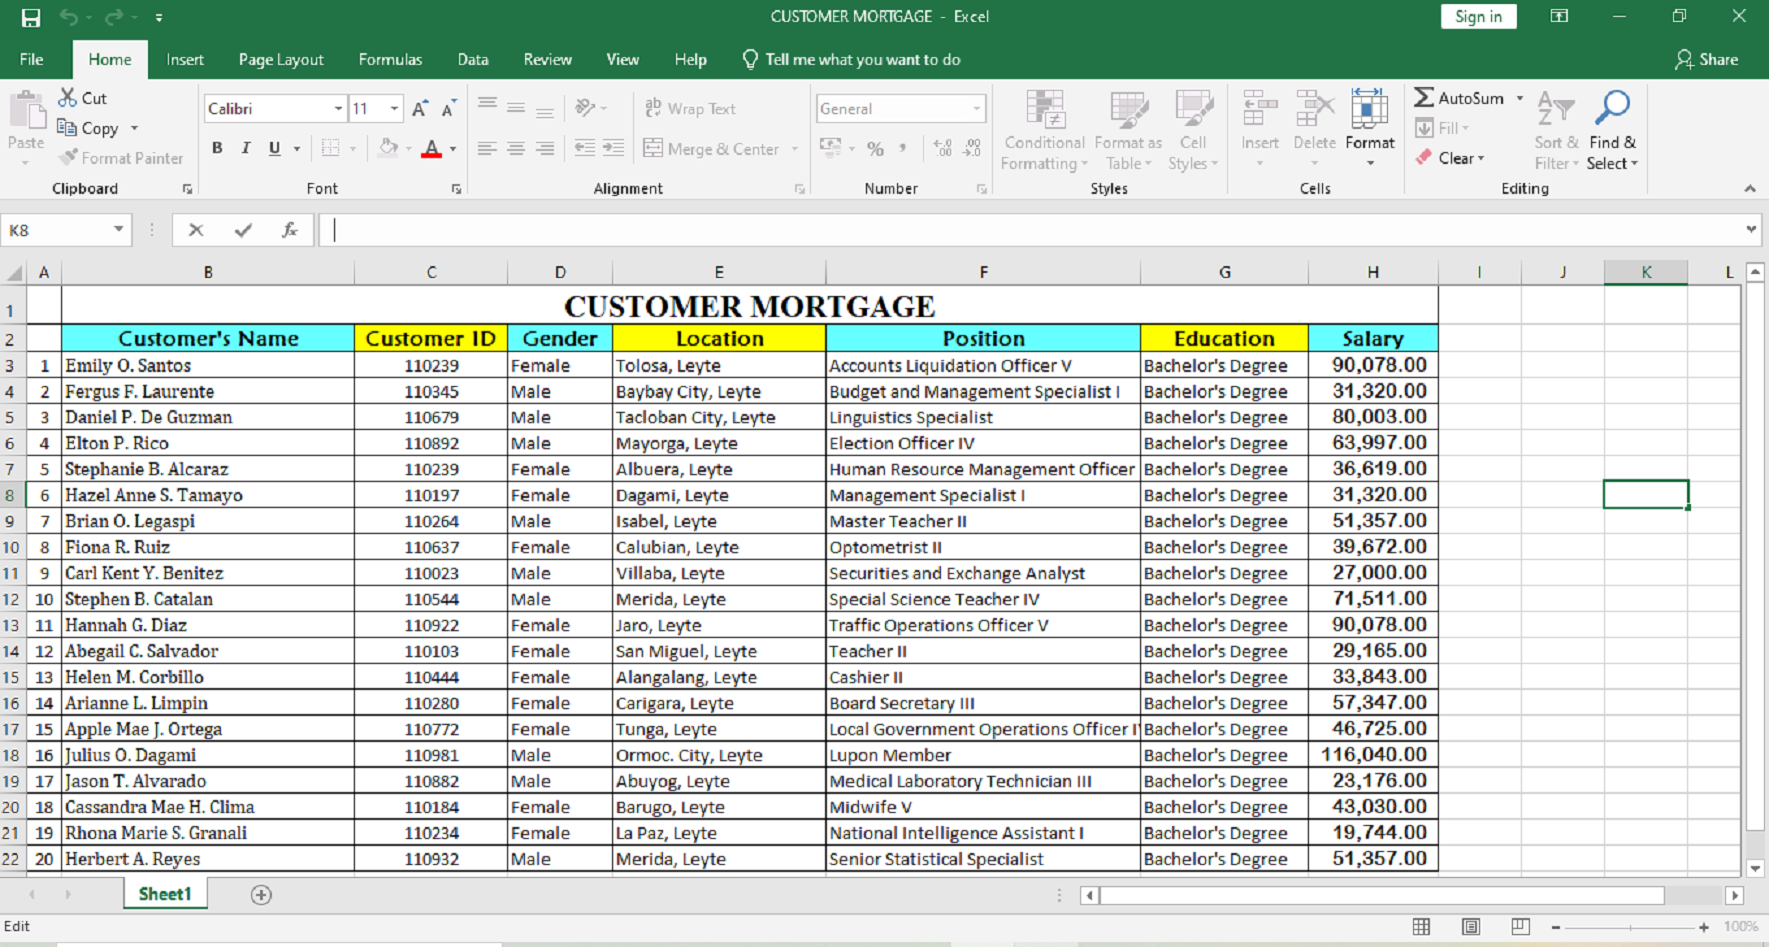The image size is (1769, 947).
Task: Toggle Center horizontal alignment
Action: tap(516, 148)
